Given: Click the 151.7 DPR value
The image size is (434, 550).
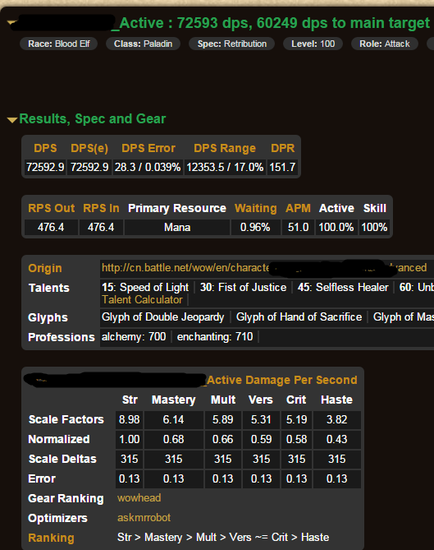Looking at the screenshot, I should [x=282, y=167].
